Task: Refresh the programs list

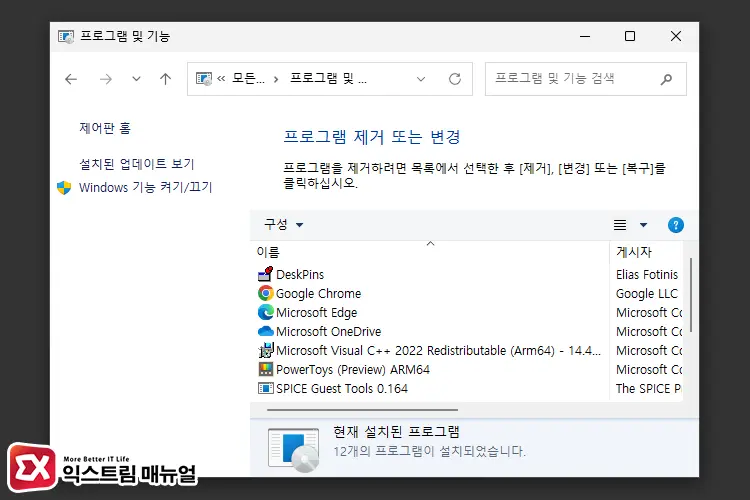Action: click(x=455, y=79)
